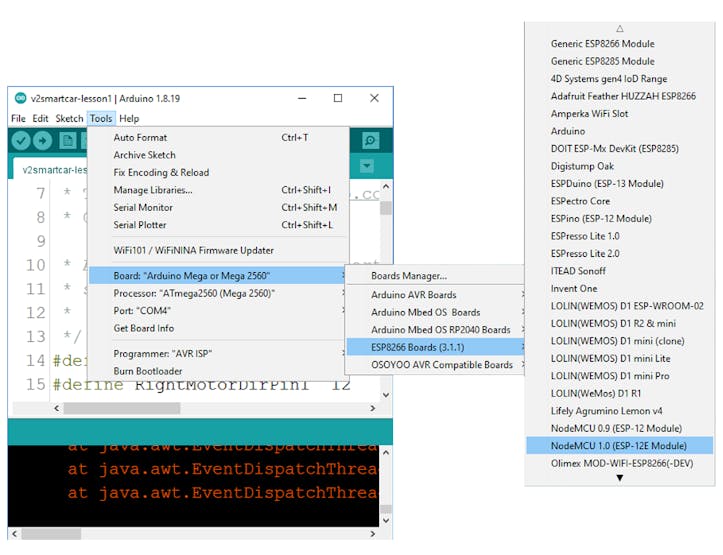Open Manage Libraries entry
Viewport: 723px width, 555px height.
pos(219,190)
